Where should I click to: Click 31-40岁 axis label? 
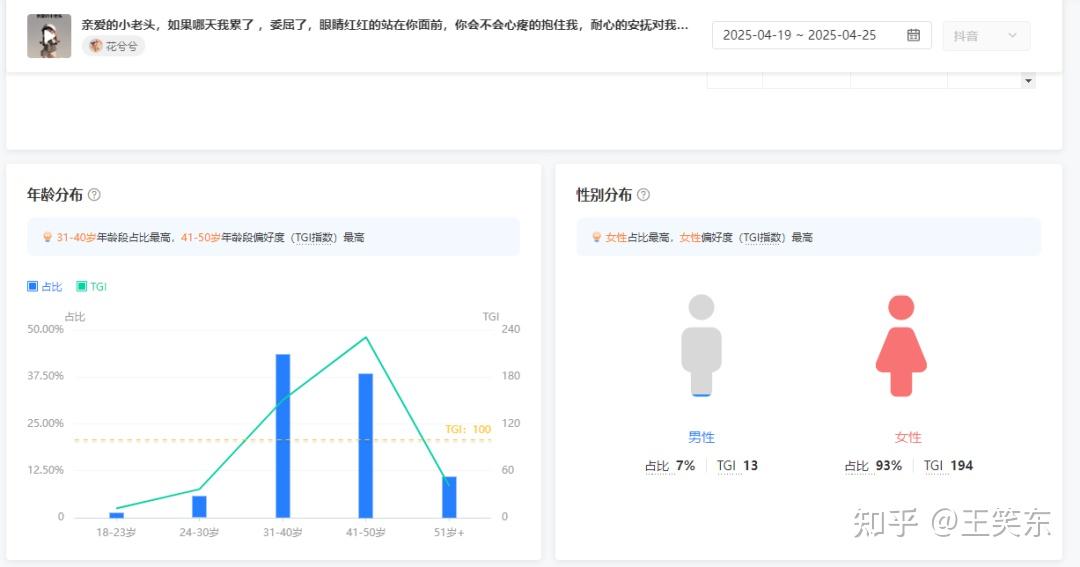(x=282, y=533)
